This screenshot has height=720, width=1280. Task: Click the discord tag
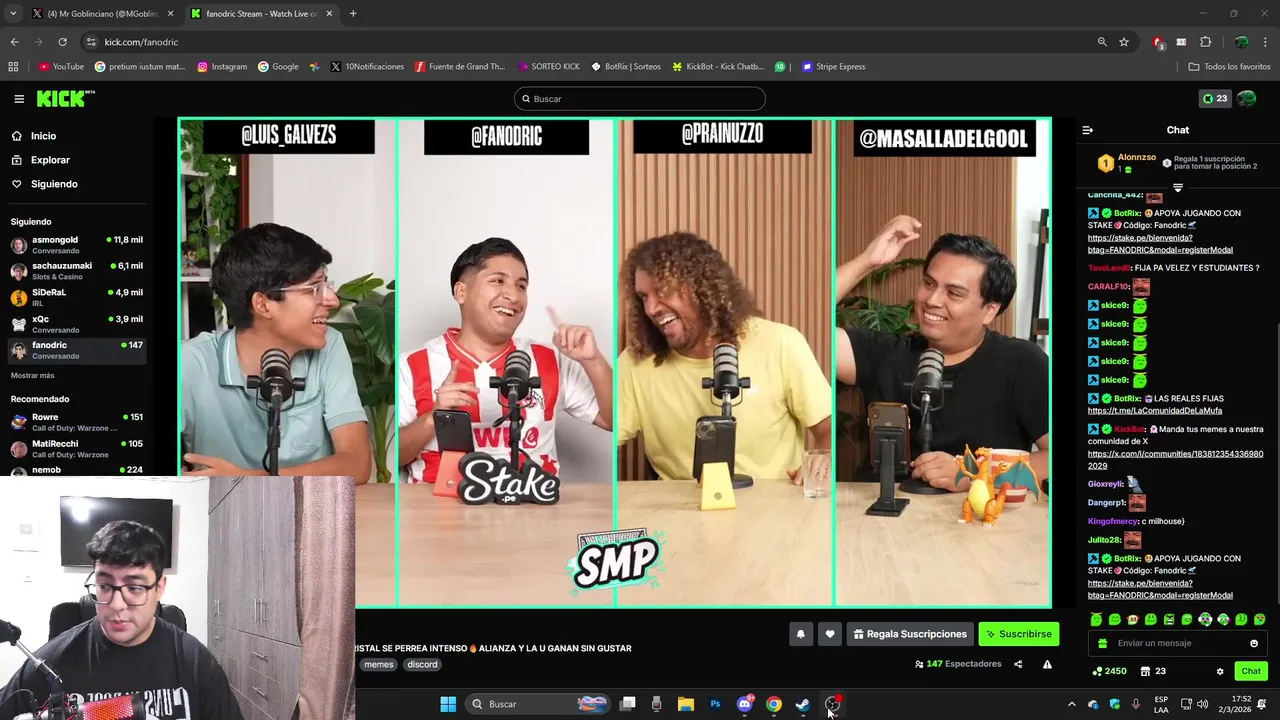pyautogui.click(x=422, y=664)
